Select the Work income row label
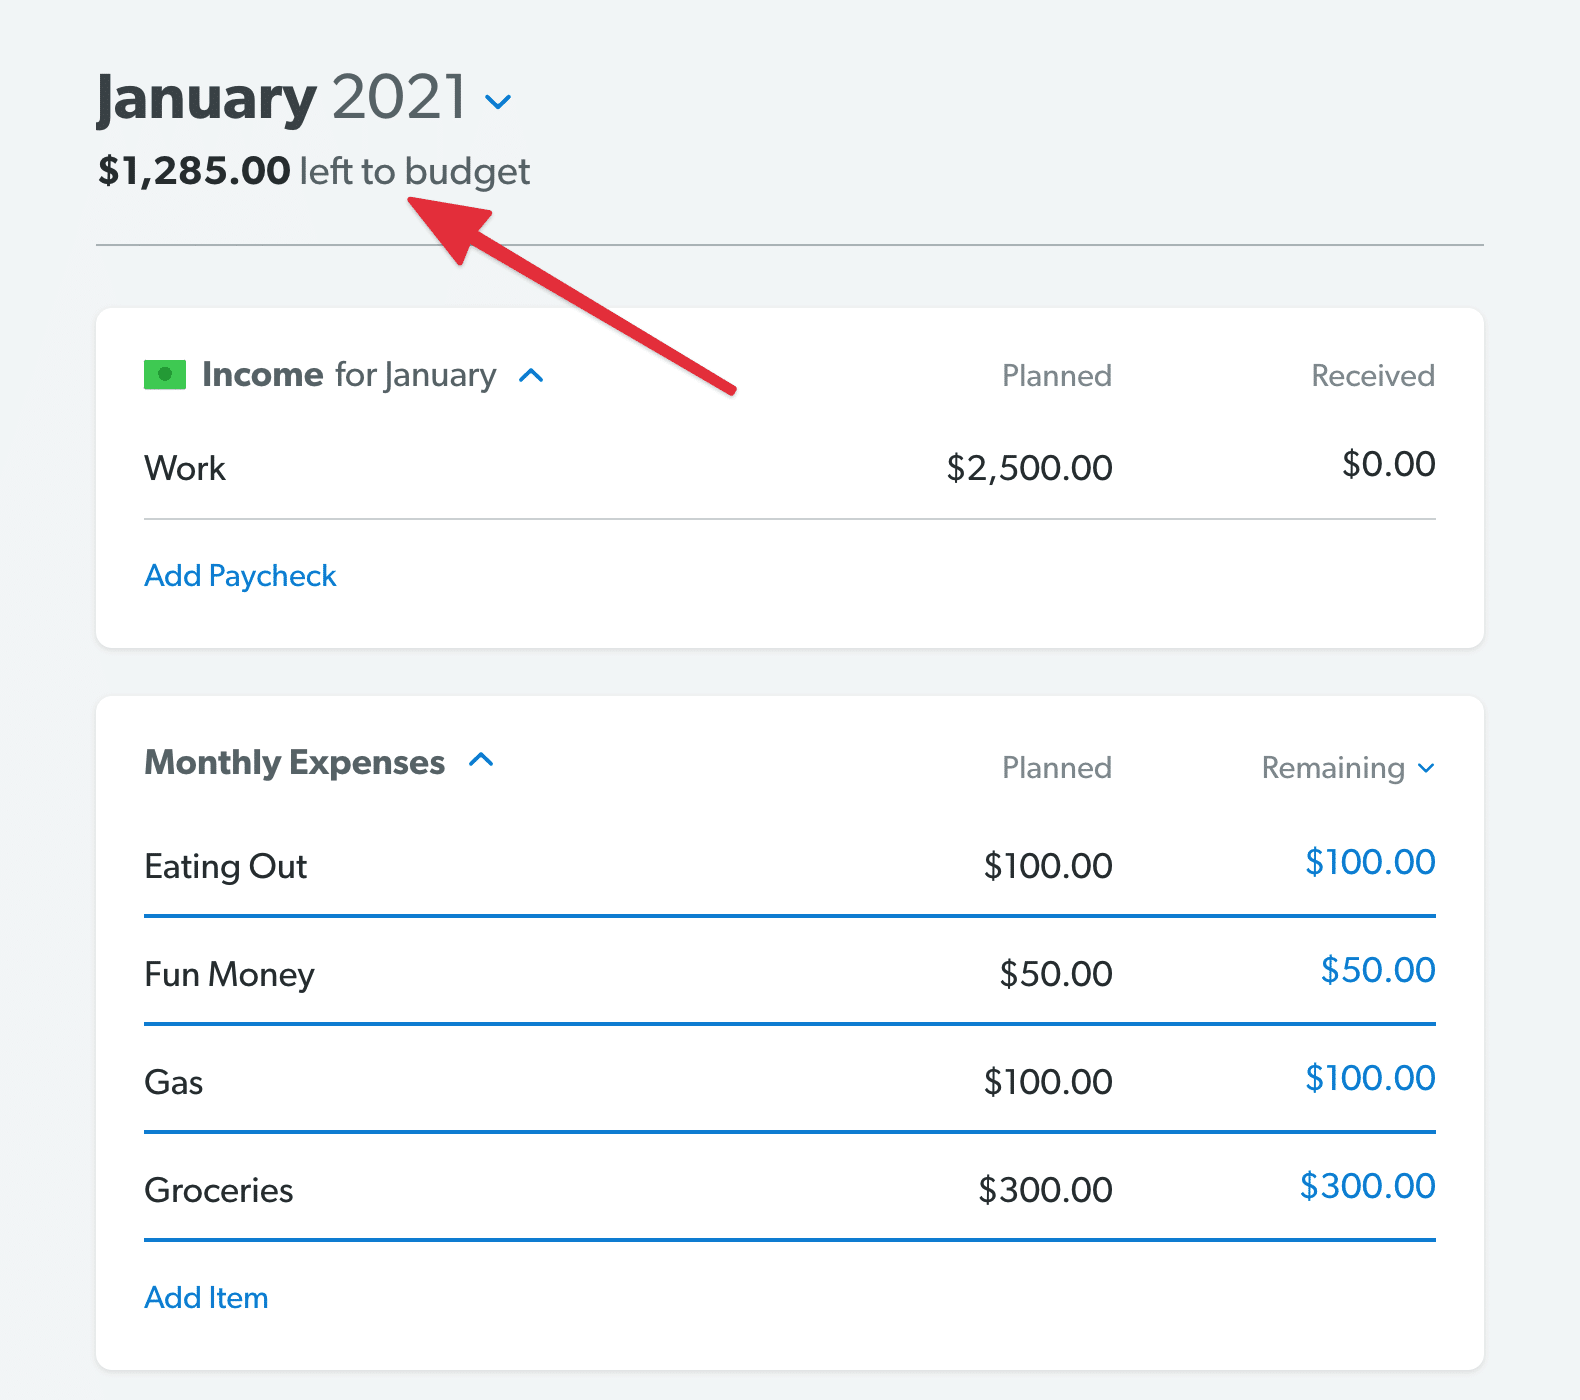 [185, 468]
